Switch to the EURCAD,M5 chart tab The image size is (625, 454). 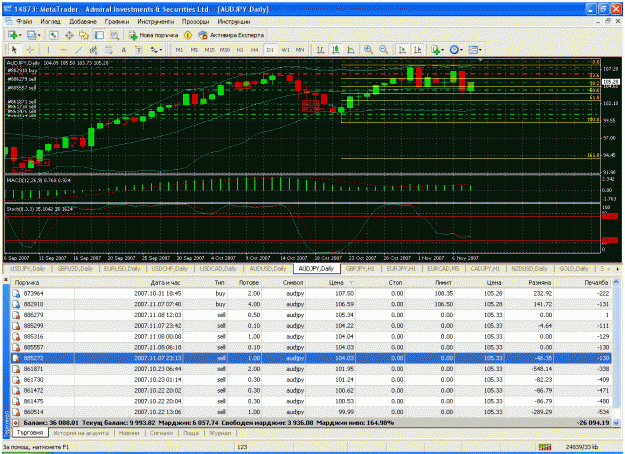443,269
